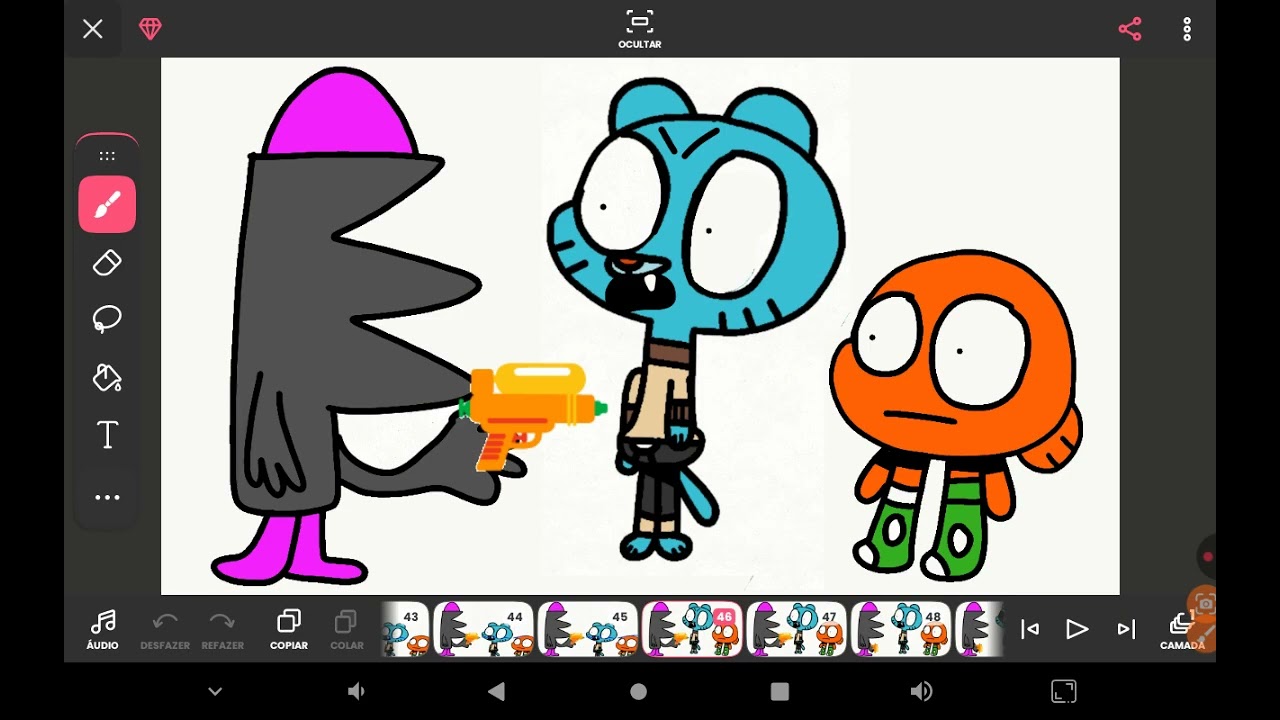
Task: Open Android recent apps square
Action: coord(780,691)
